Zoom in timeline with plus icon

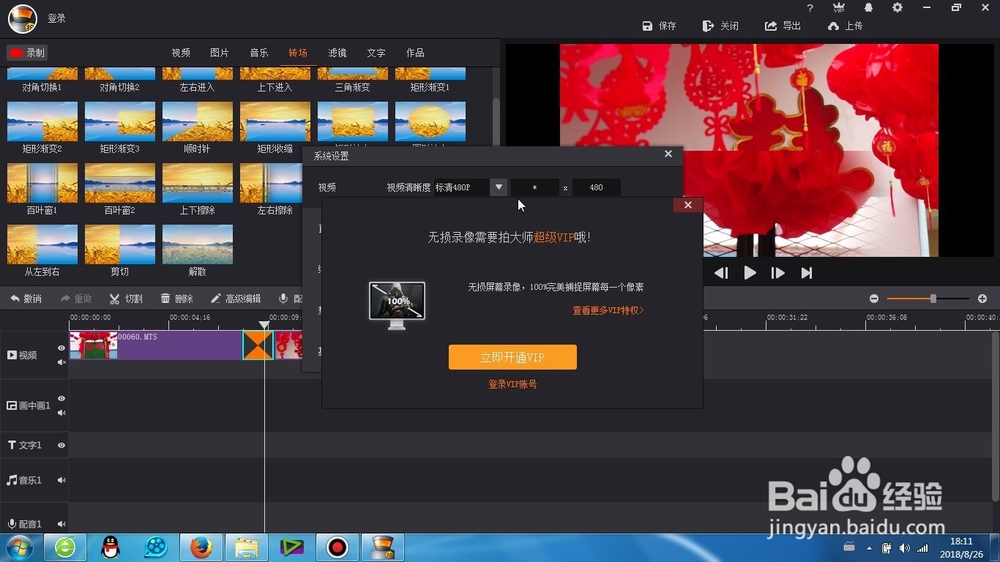point(982,299)
